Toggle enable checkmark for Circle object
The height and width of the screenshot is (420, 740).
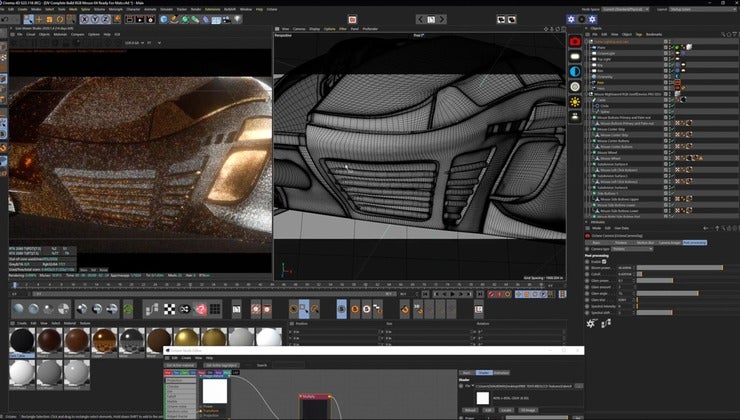(x=673, y=106)
